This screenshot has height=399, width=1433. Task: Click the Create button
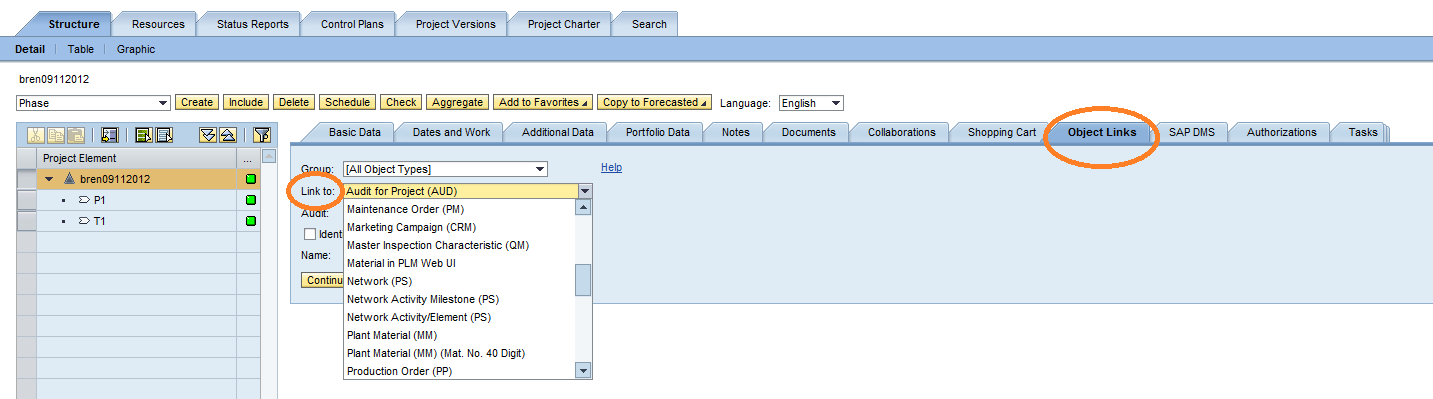[x=197, y=102]
